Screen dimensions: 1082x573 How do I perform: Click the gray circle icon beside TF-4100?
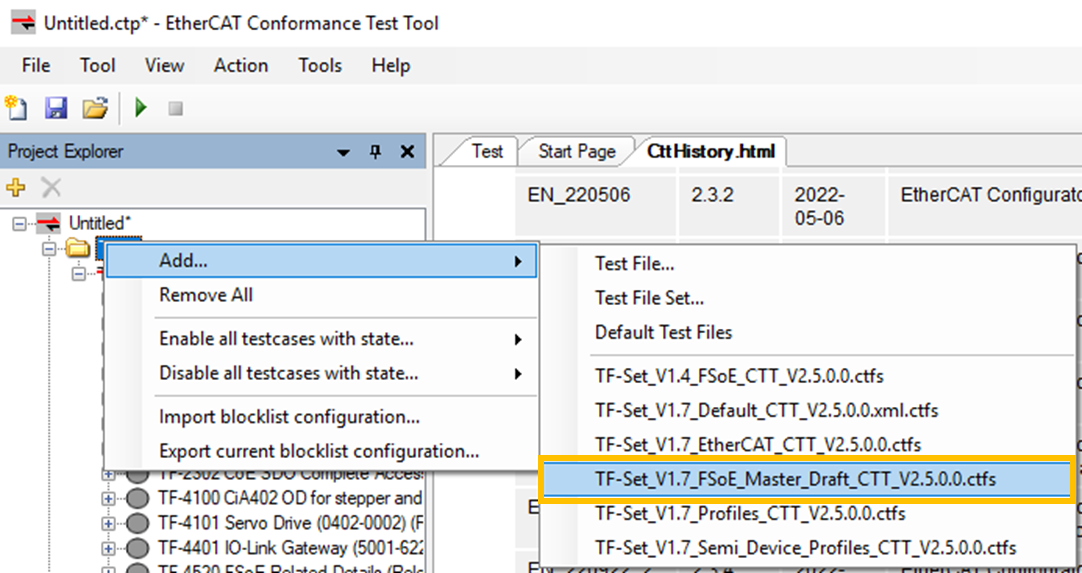[x=138, y=498]
